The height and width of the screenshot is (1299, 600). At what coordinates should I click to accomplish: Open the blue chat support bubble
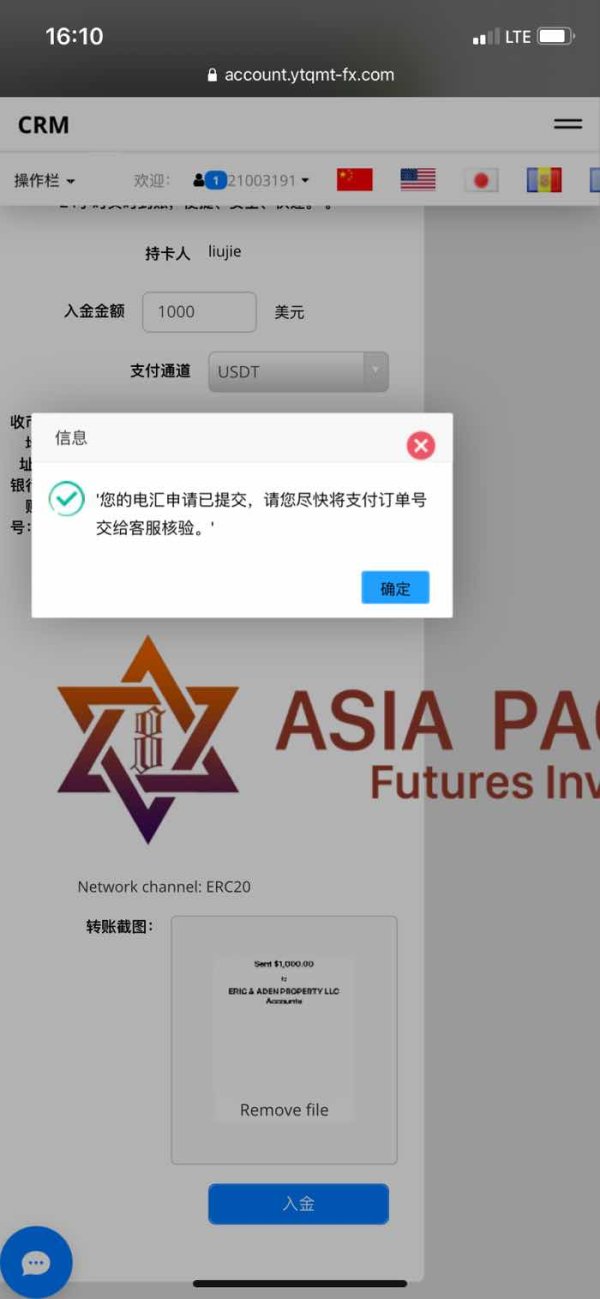tap(36, 1263)
